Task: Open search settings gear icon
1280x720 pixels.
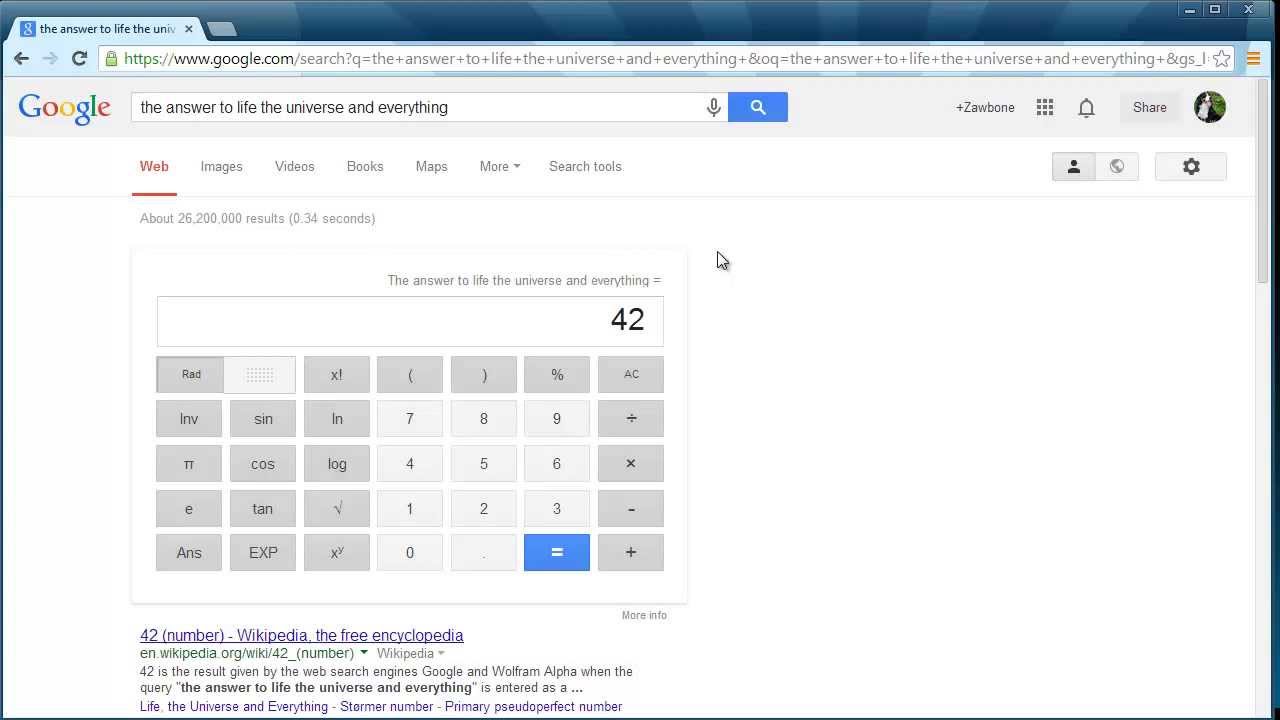Action: (x=1191, y=167)
